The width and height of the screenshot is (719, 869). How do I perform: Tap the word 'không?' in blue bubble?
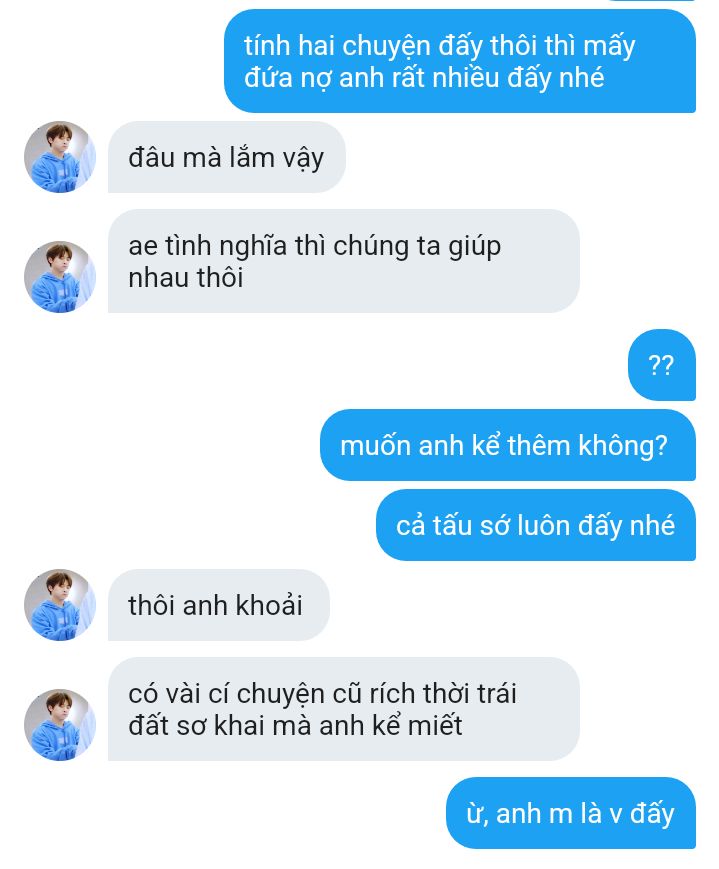coord(623,446)
